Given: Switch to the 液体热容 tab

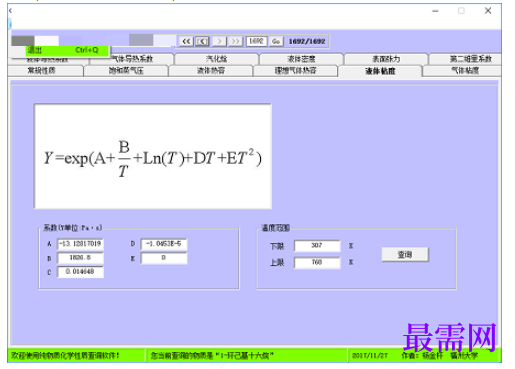Looking at the screenshot, I should point(211,71).
